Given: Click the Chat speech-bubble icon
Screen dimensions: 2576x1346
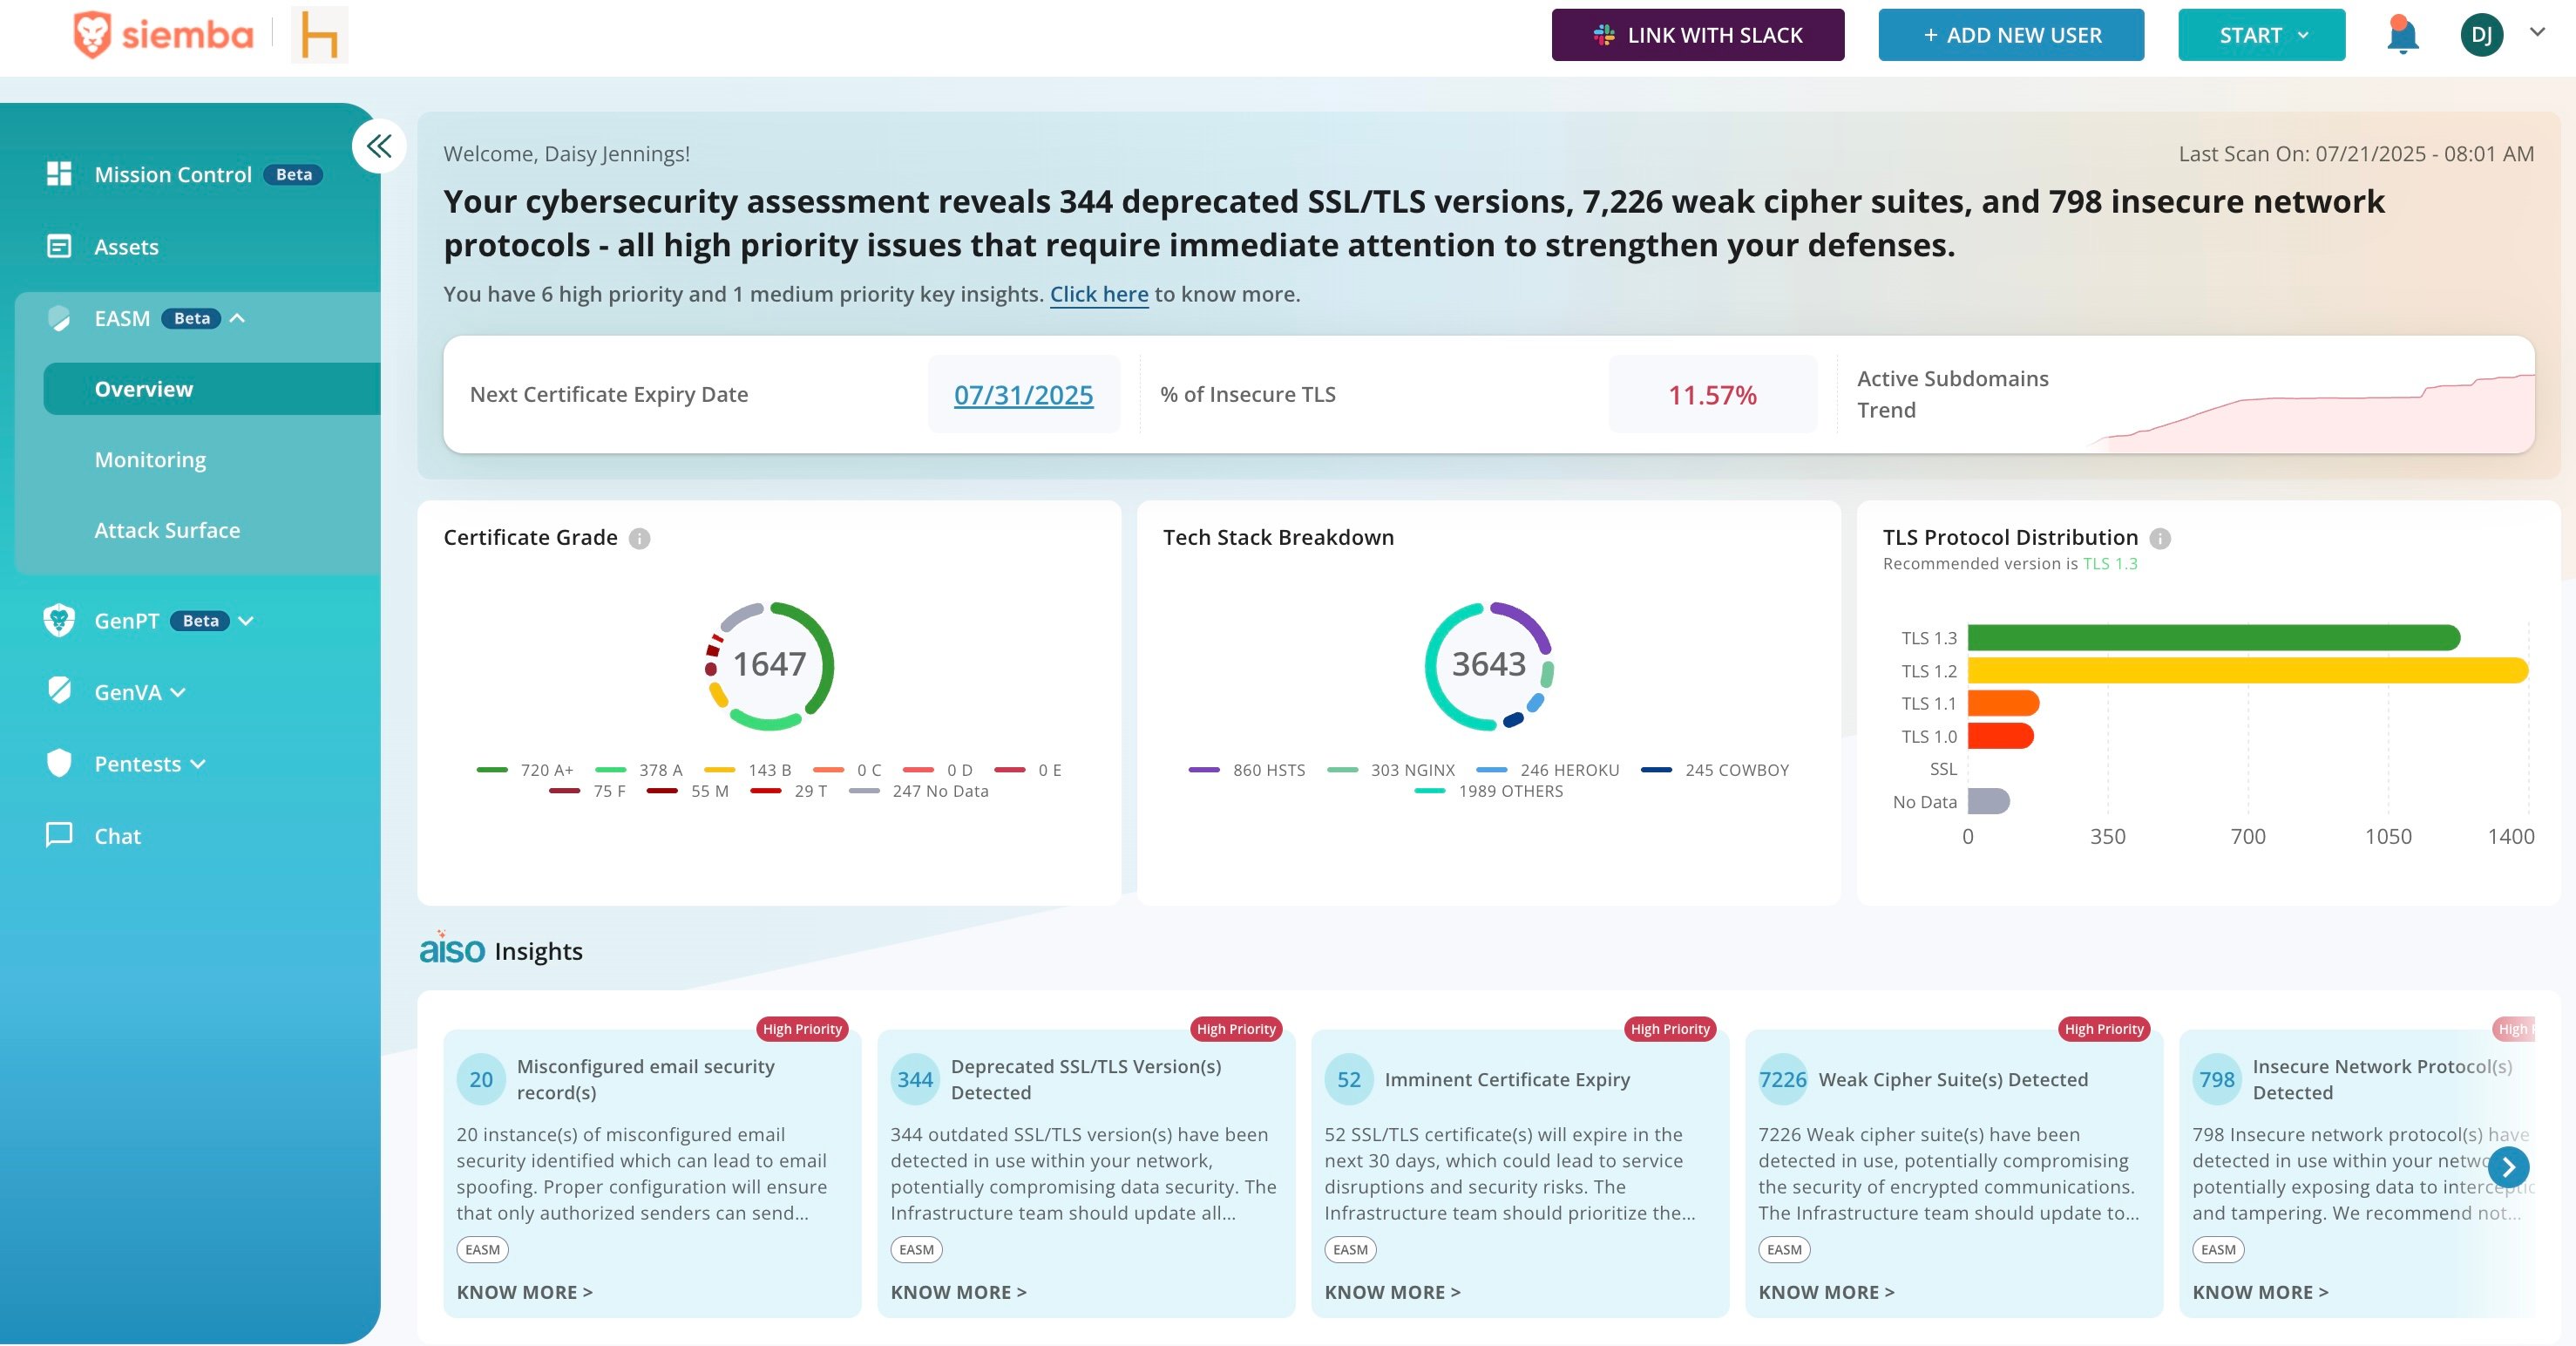Looking at the screenshot, I should (59, 835).
